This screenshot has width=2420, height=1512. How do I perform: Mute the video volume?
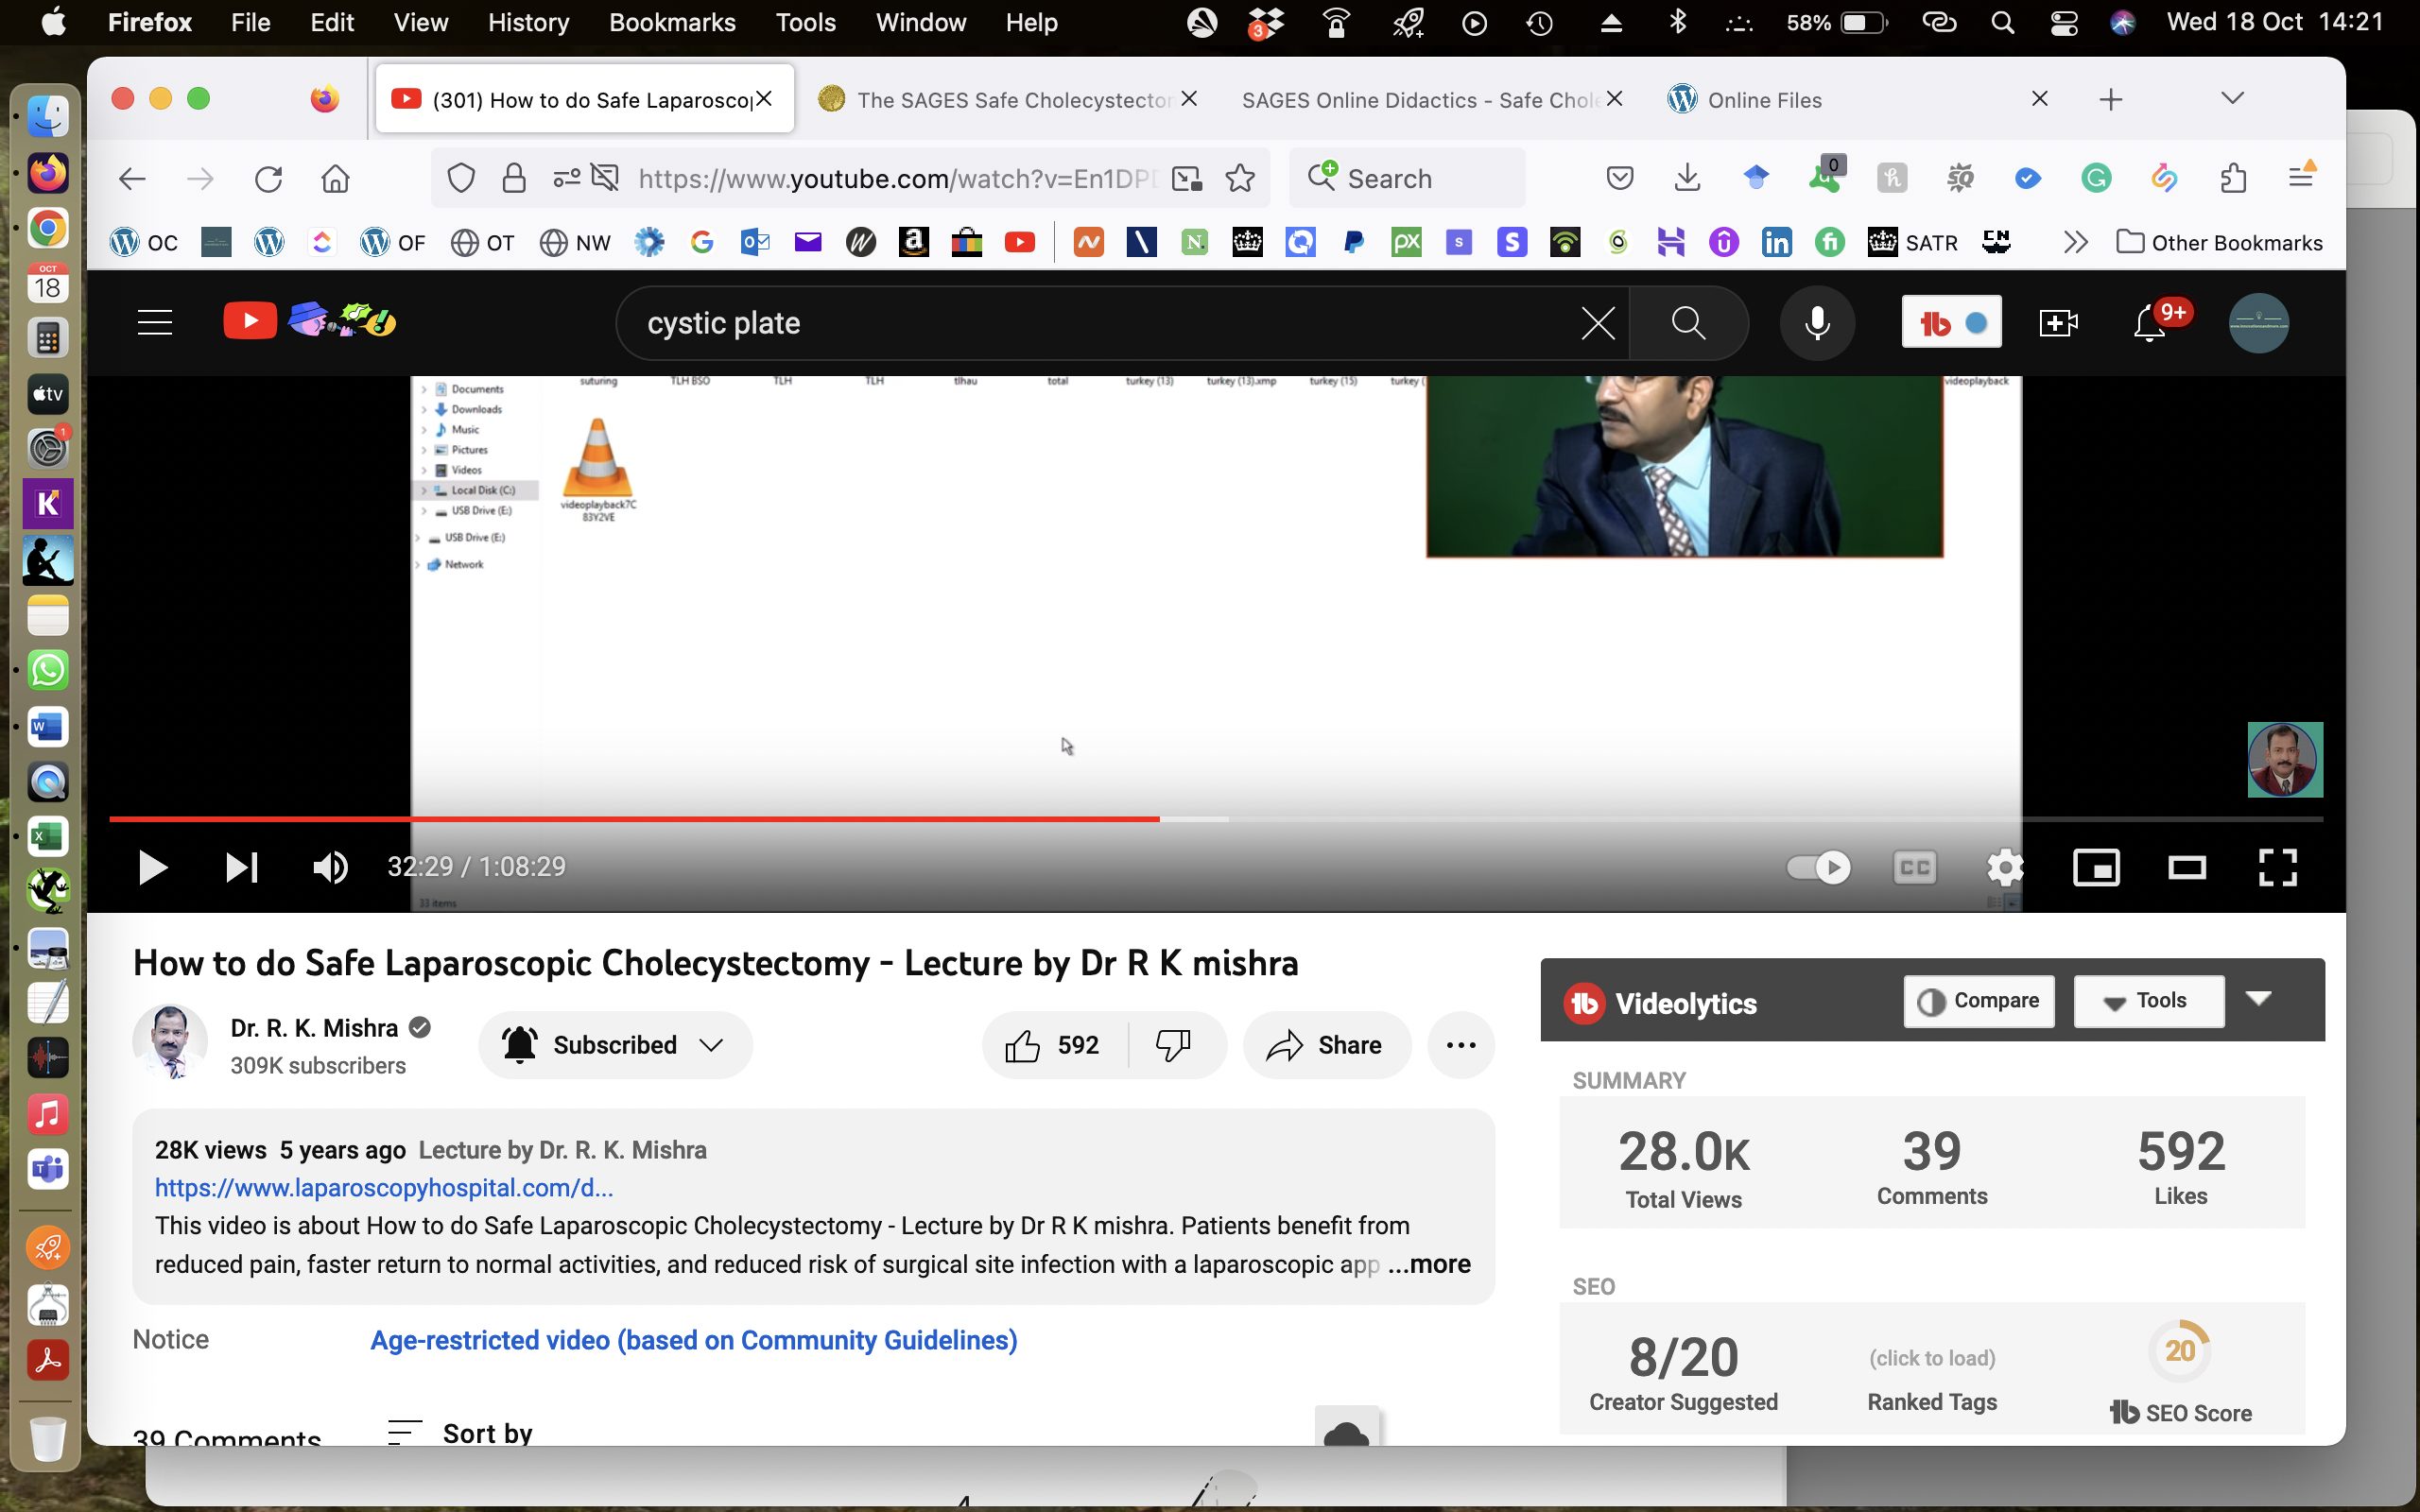point(330,867)
